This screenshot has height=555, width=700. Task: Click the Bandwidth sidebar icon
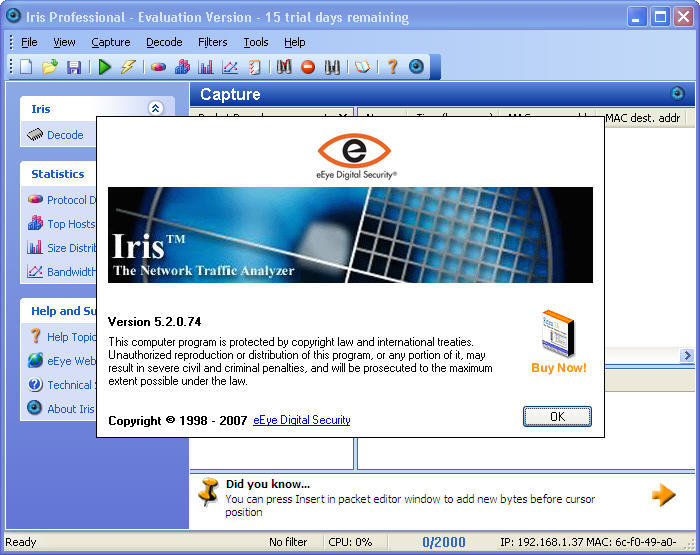(35, 271)
